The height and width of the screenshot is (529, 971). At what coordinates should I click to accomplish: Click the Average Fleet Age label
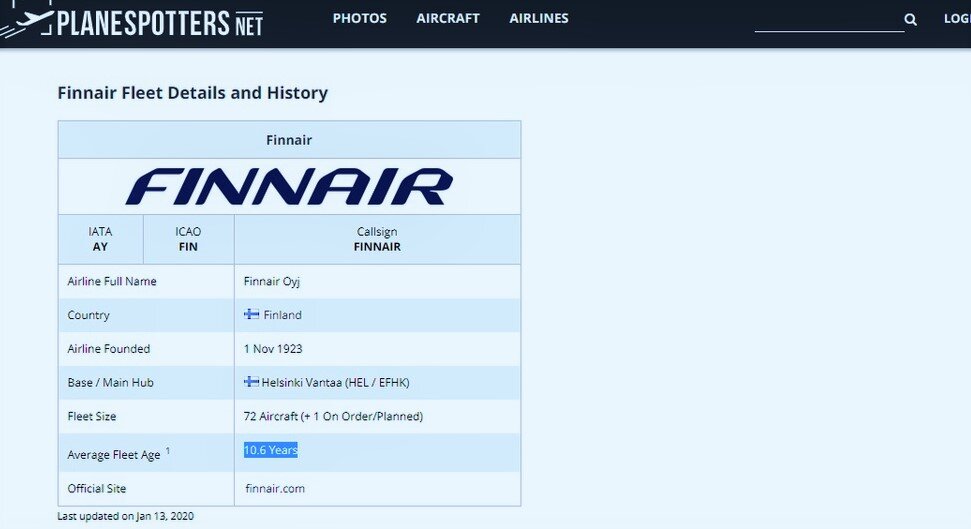point(114,455)
